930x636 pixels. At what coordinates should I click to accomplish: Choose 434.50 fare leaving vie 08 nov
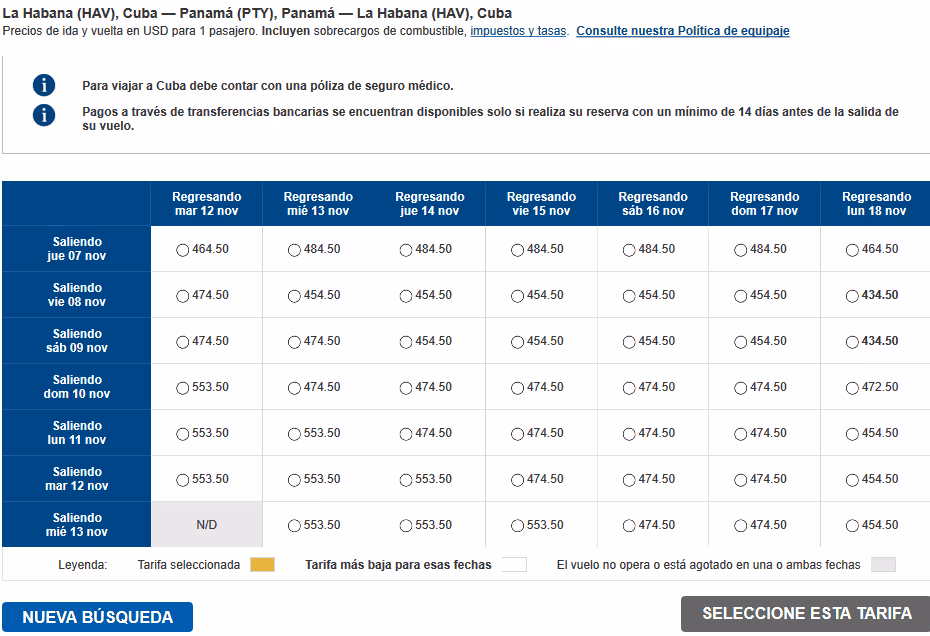[852, 296]
